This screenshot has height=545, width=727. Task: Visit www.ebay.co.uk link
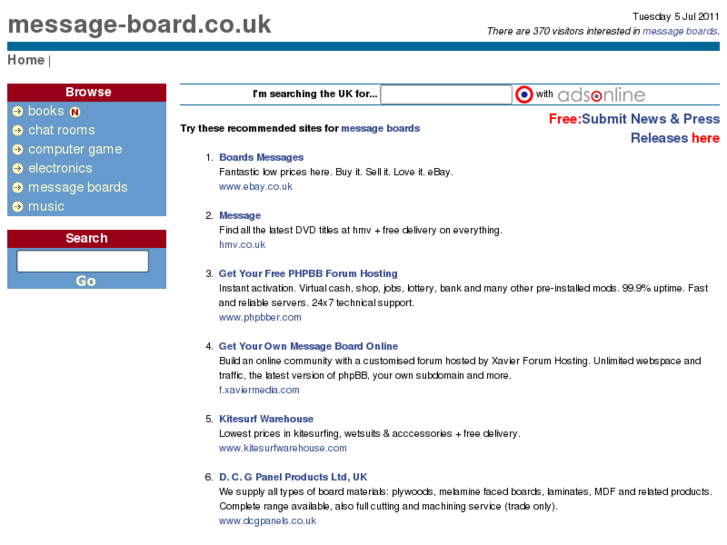[255, 186]
